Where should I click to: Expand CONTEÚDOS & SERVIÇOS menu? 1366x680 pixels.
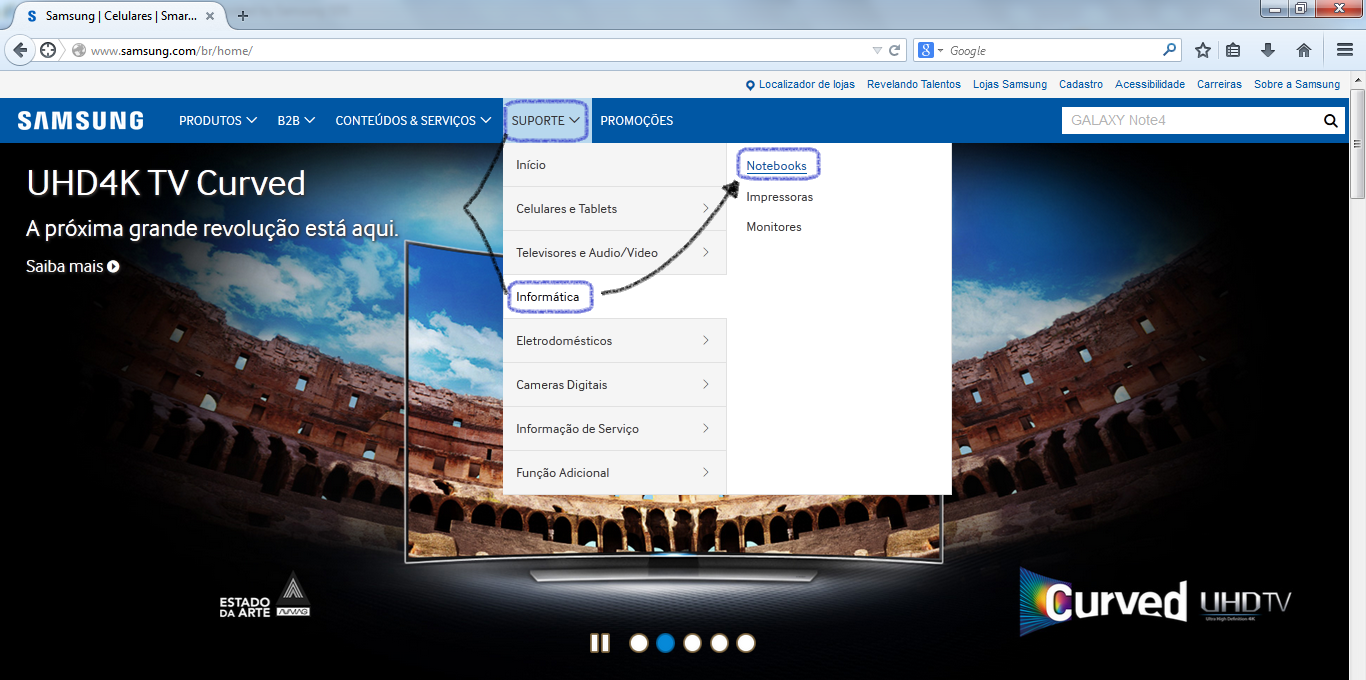coord(413,120)
